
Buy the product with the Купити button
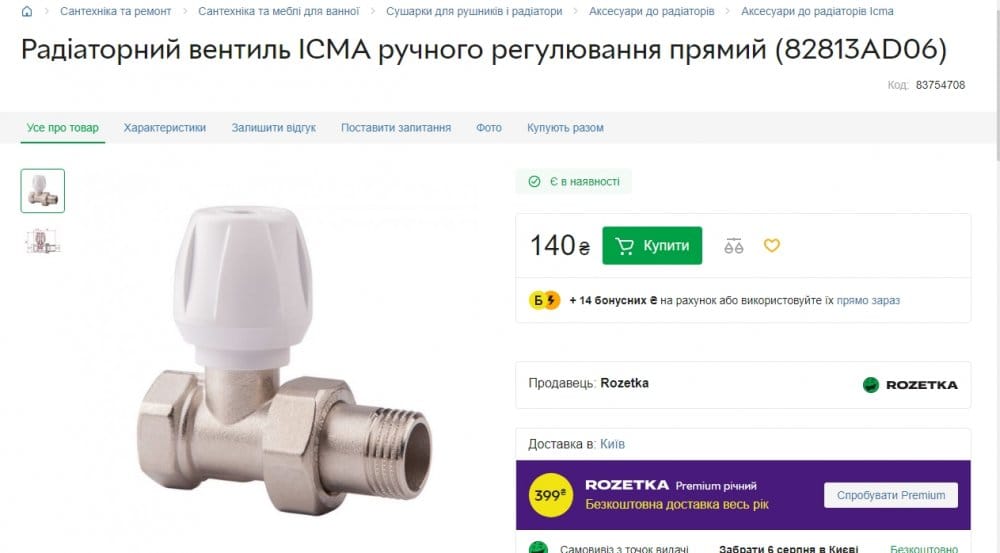tap(652, 246)
